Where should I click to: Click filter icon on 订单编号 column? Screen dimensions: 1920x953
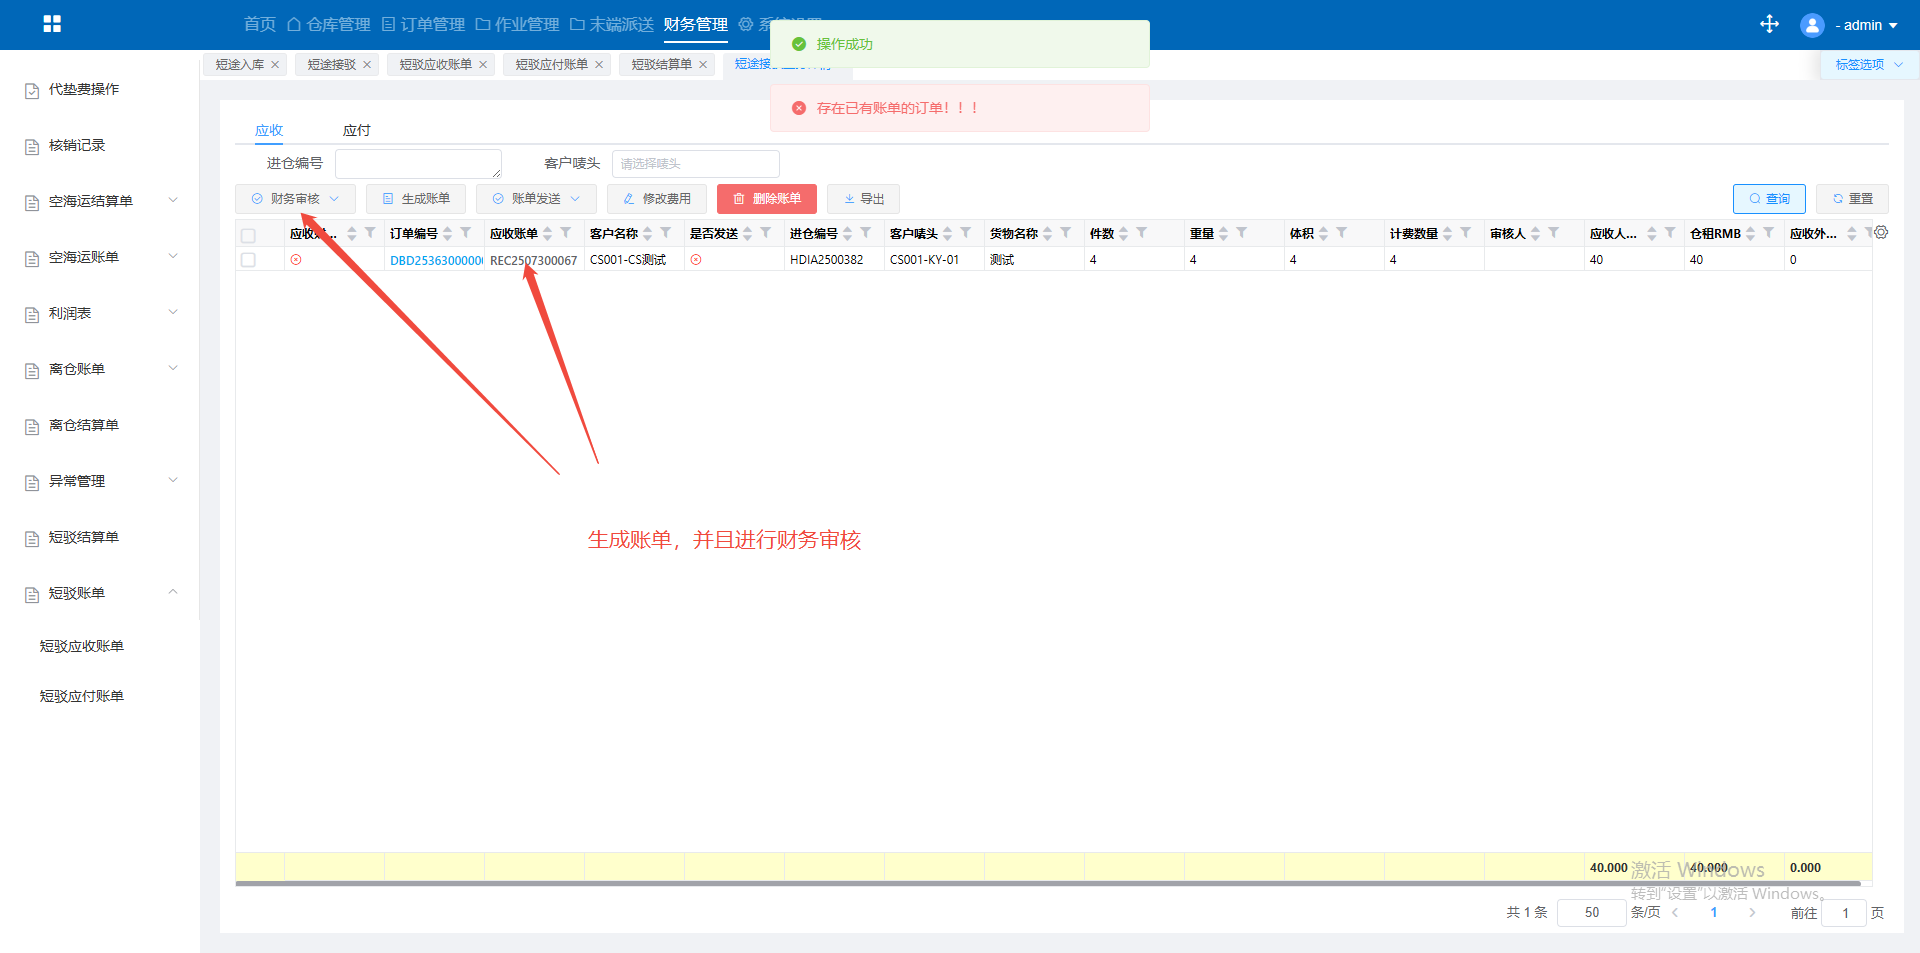tap(466, 233)
